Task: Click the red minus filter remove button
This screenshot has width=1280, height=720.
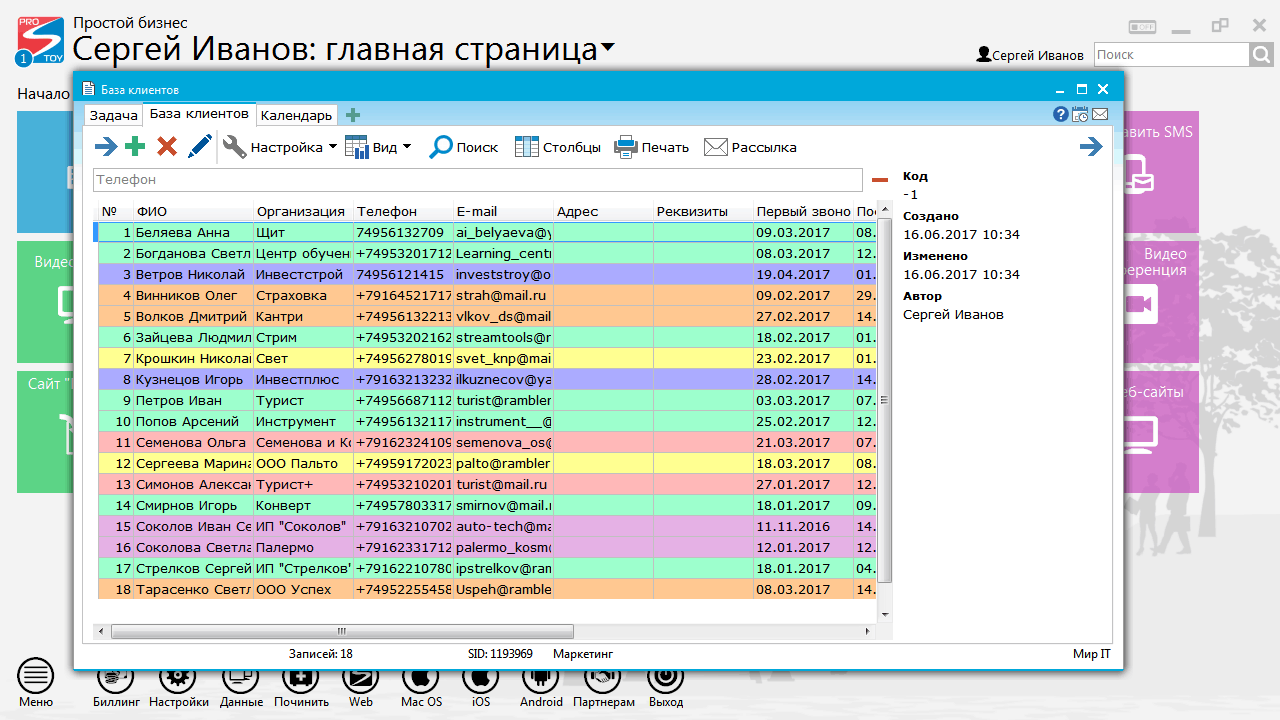Action: pos(880,180)
